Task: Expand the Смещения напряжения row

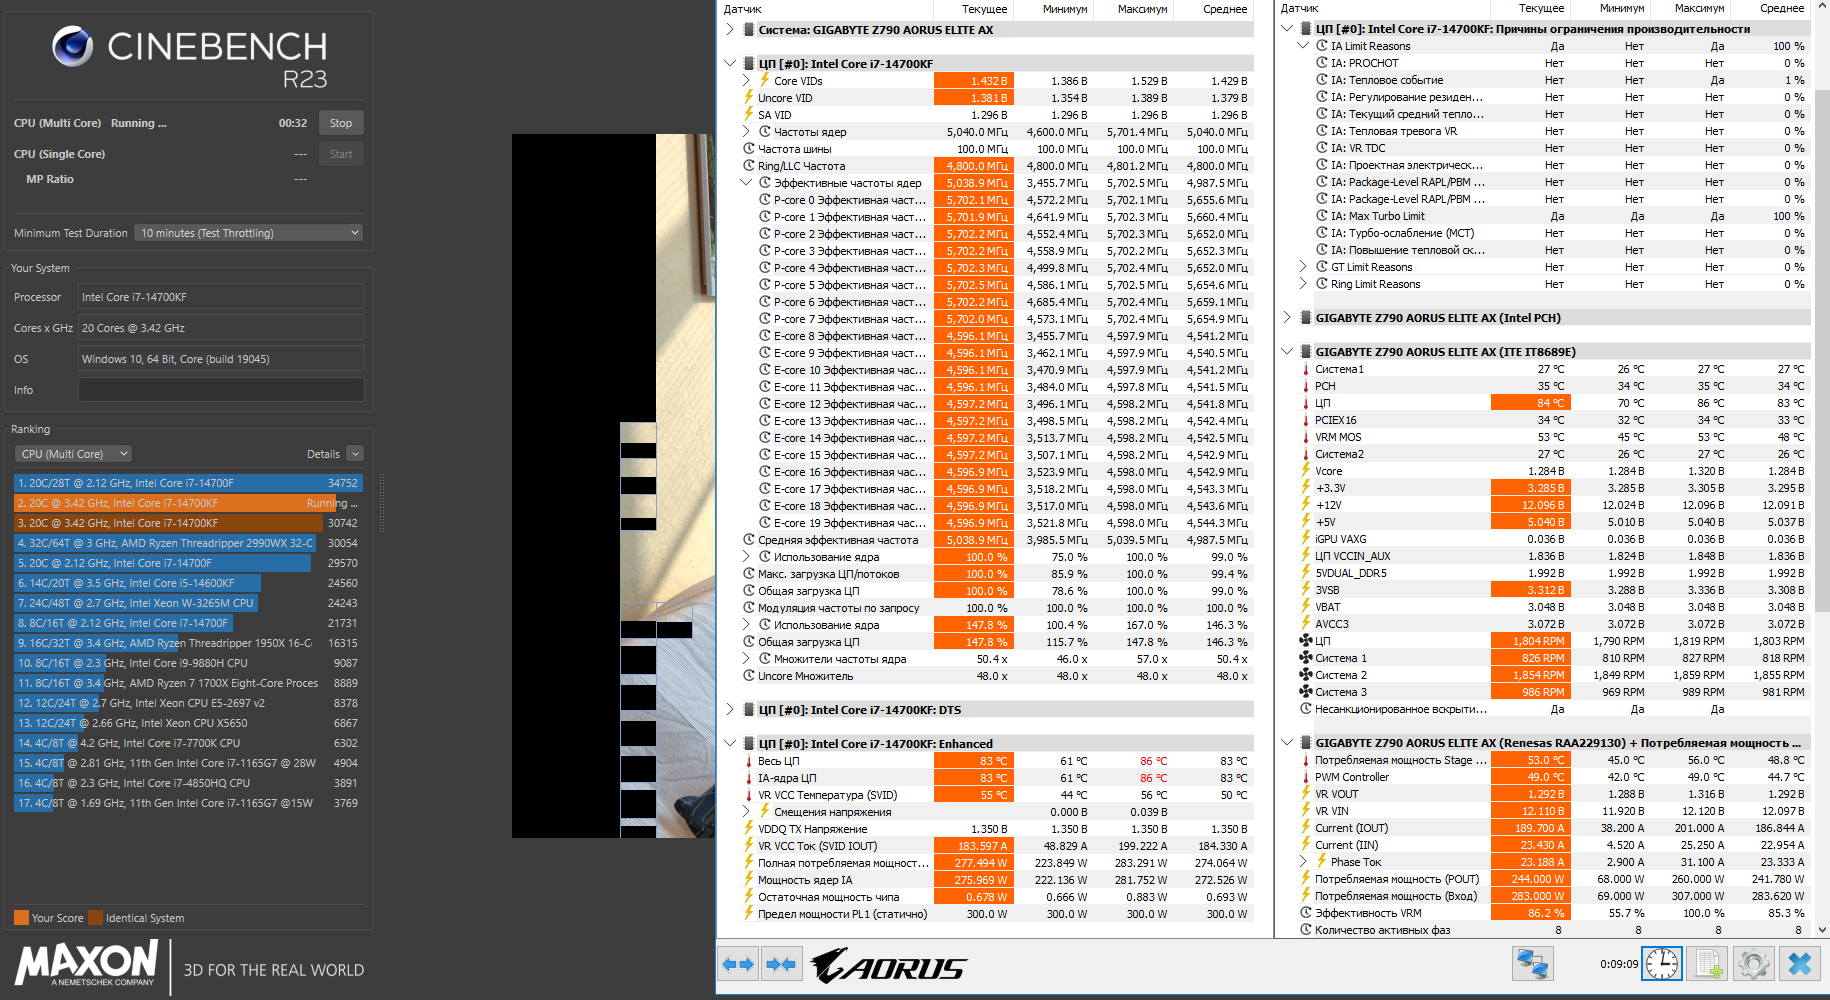Action: click(x=746, y=811)
